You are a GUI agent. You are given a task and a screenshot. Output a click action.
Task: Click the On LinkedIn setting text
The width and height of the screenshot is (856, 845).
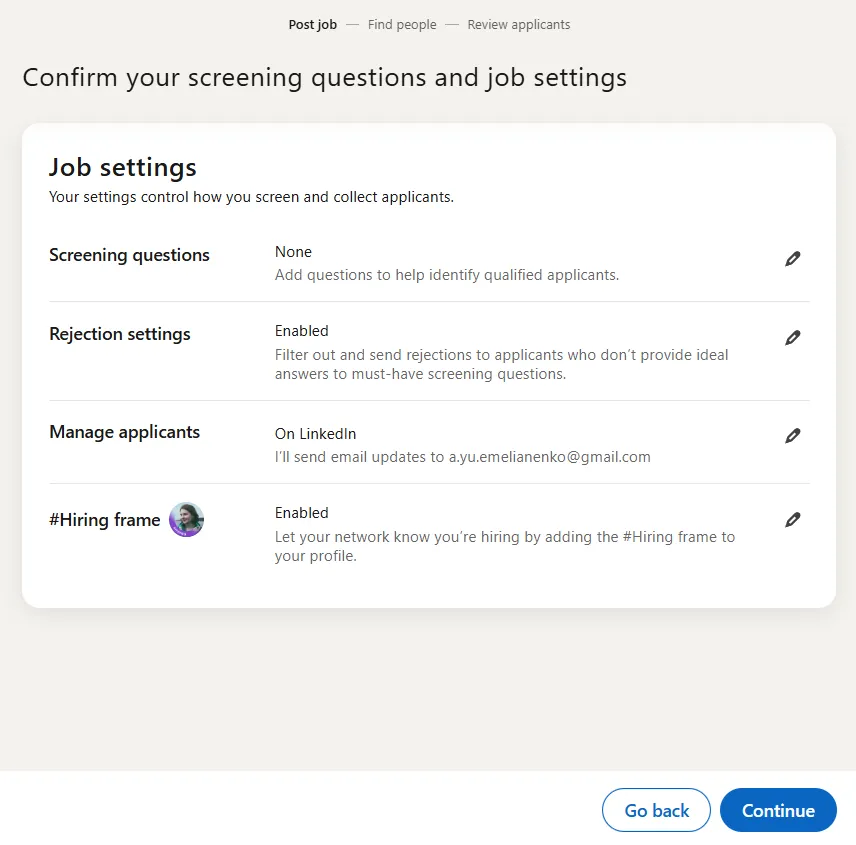point(315,433)
